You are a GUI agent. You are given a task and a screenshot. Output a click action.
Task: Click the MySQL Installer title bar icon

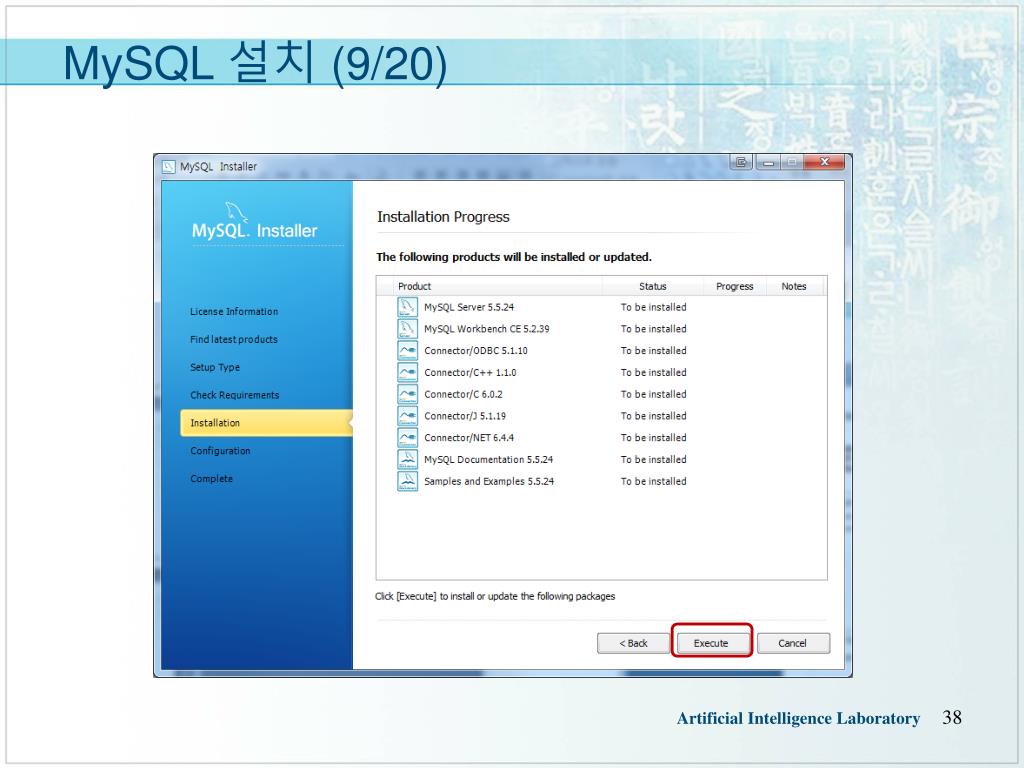[168, 167]
